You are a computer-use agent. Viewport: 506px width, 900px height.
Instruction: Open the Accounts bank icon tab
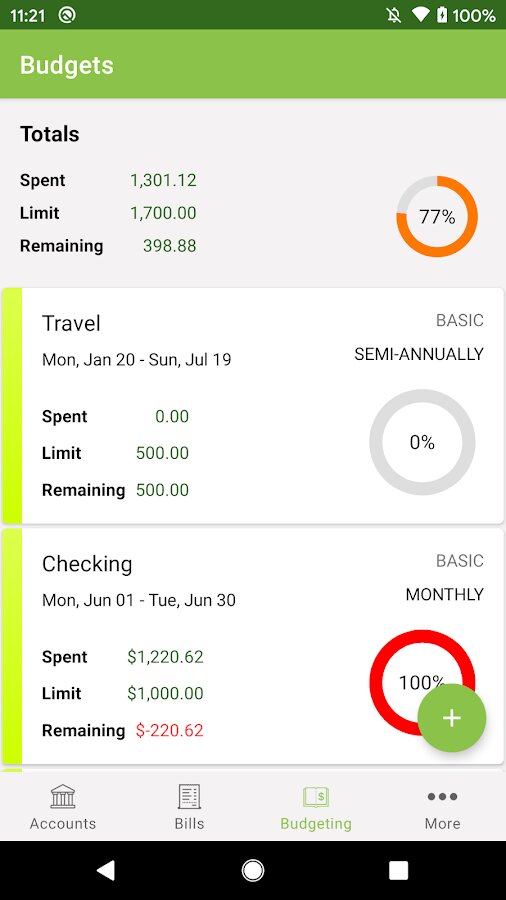click(63, 808)
